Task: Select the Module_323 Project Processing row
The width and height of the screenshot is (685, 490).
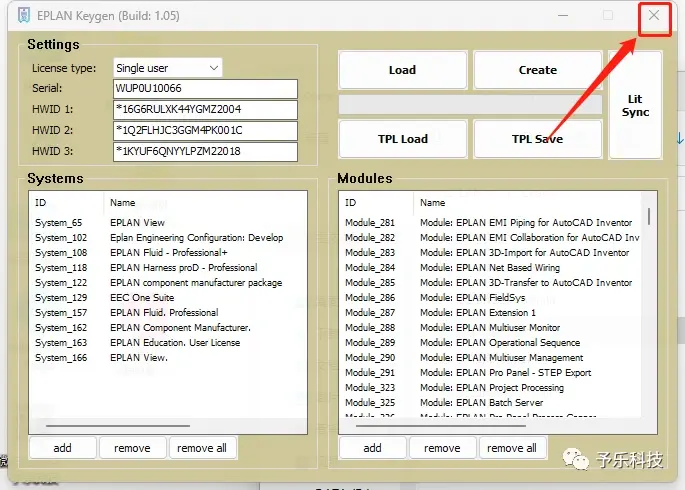Action: (490, 387)
